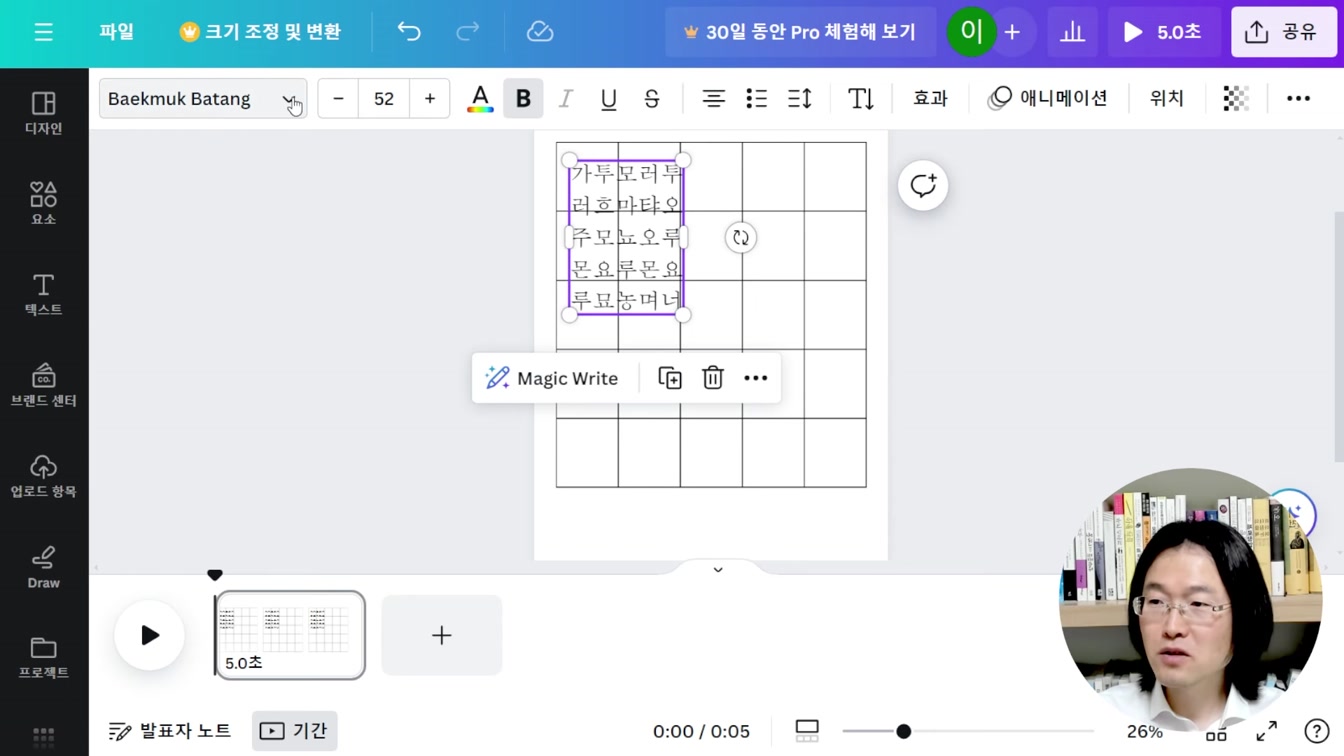Screen dimensions: 1344x756
Task: Switch to vertical text direction
Action: click(x=860, y=98)
